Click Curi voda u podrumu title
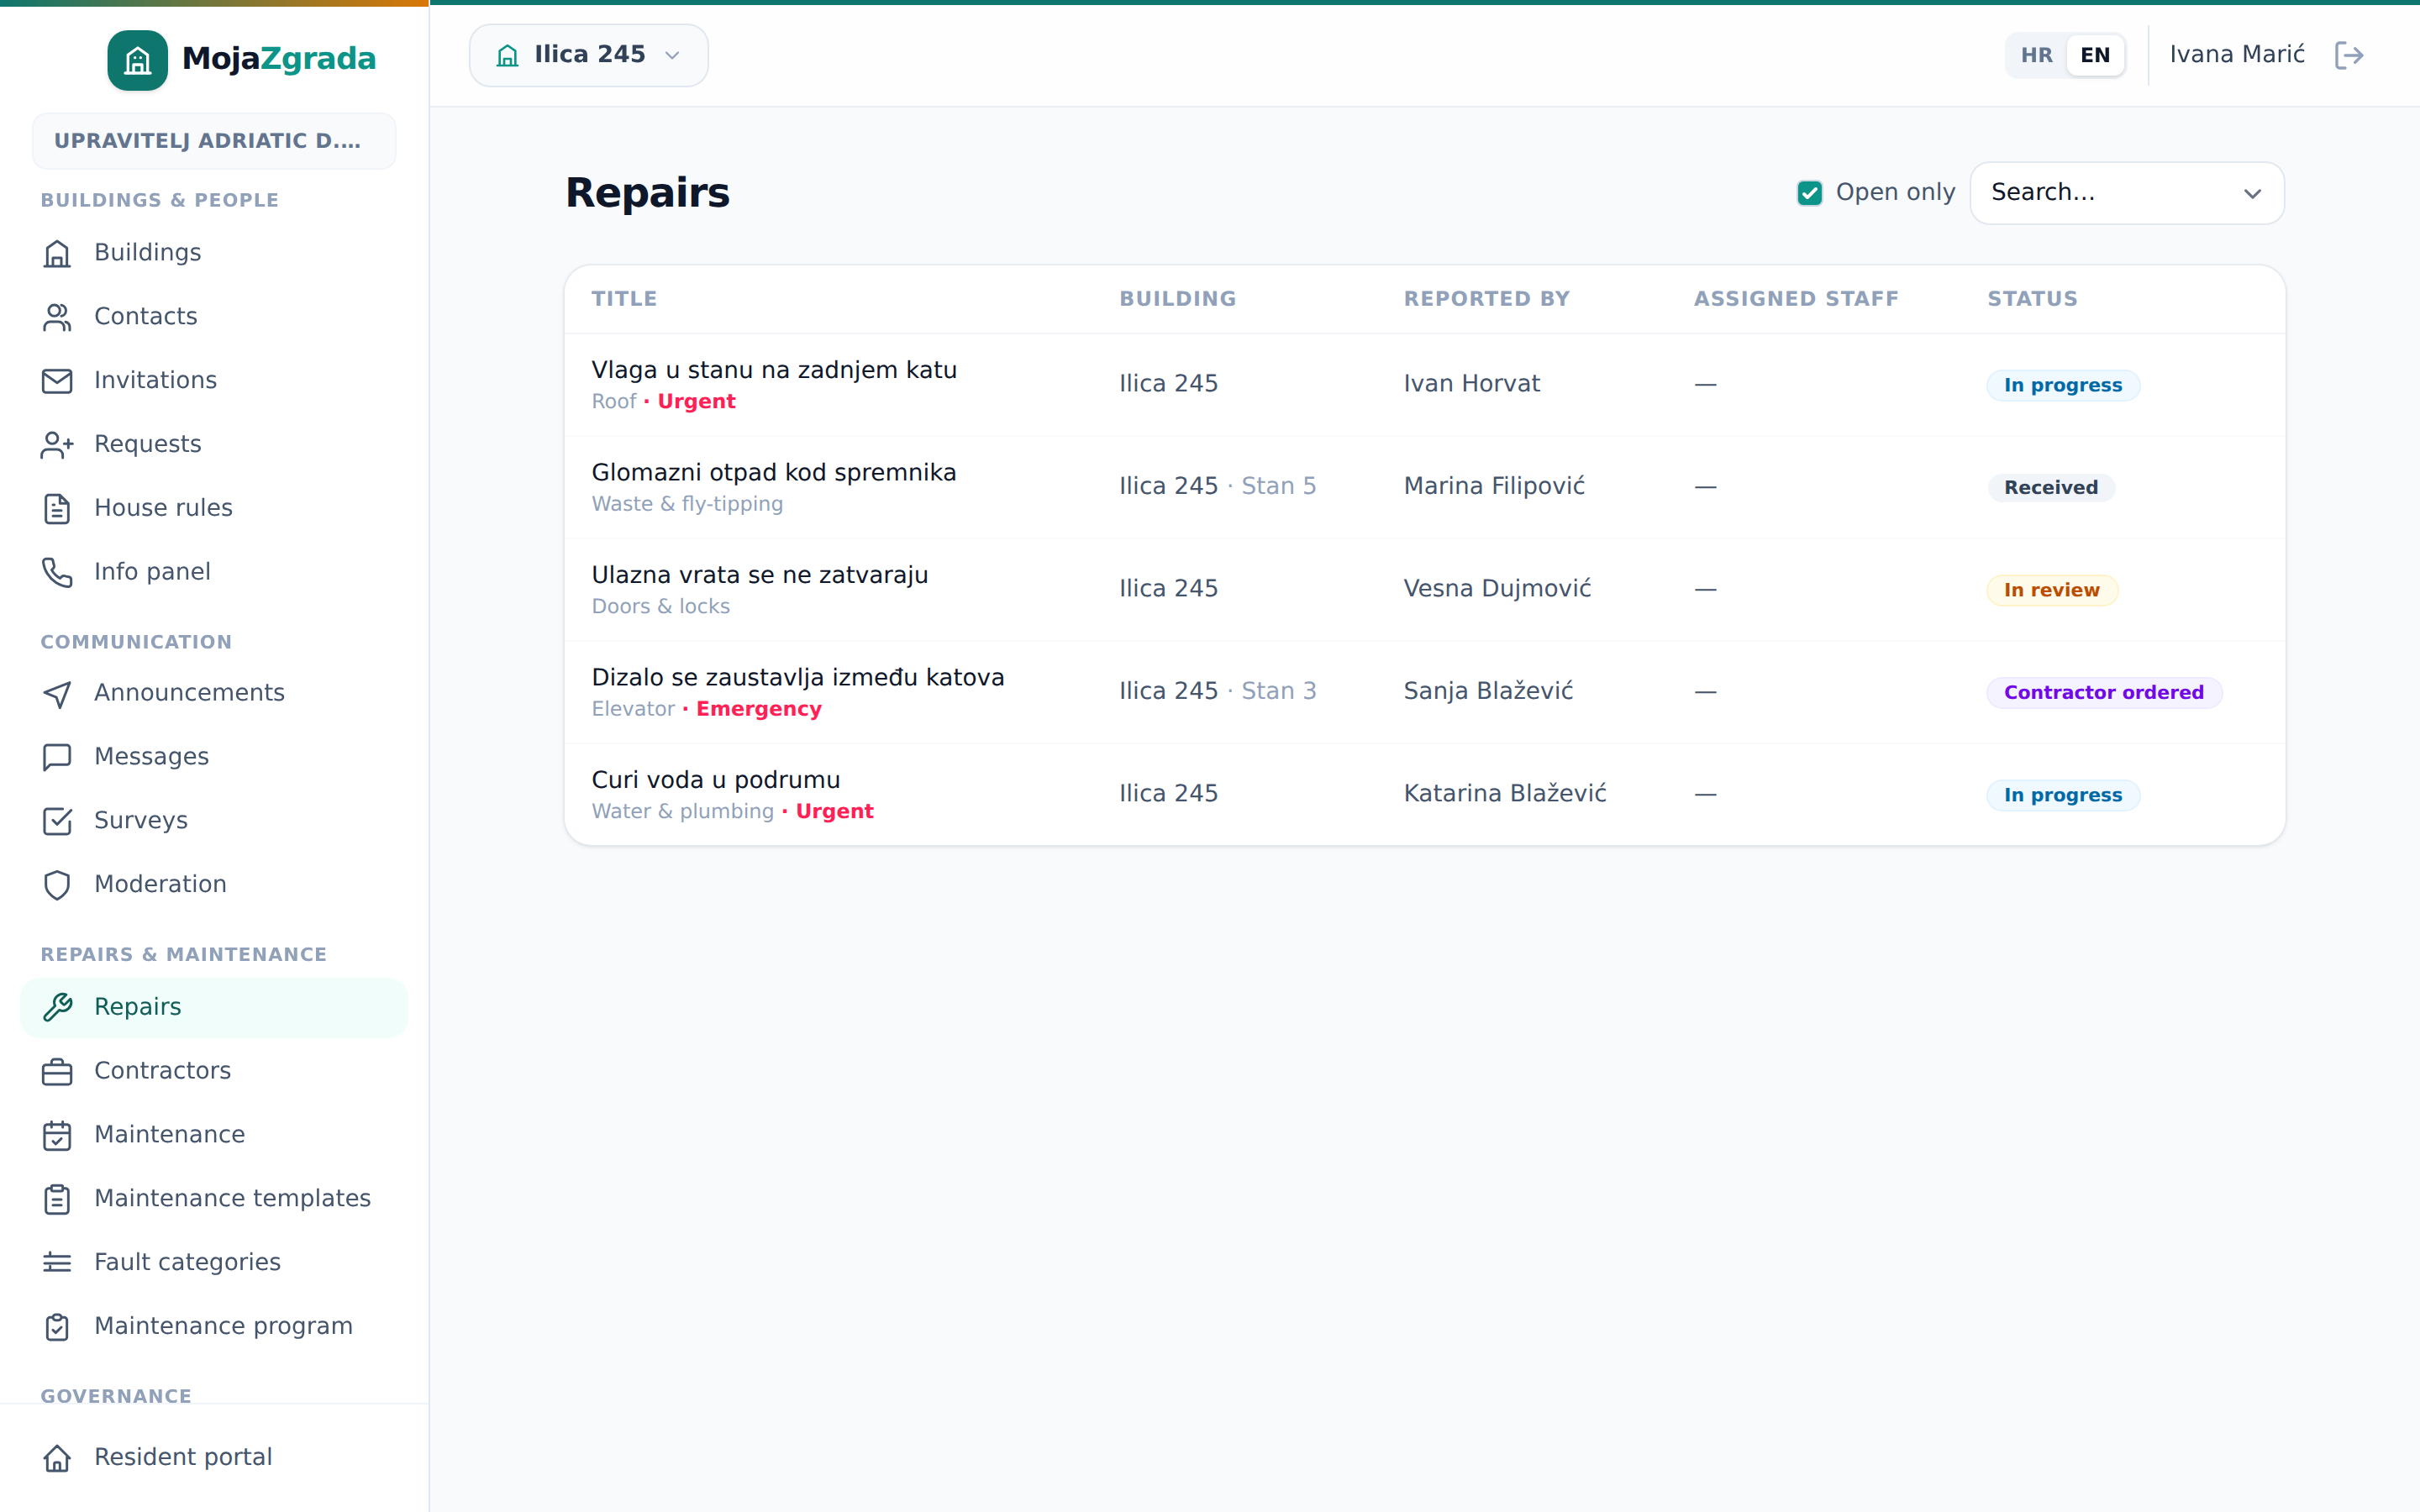The image size is (2420, 1512). (x=716, y=780)
